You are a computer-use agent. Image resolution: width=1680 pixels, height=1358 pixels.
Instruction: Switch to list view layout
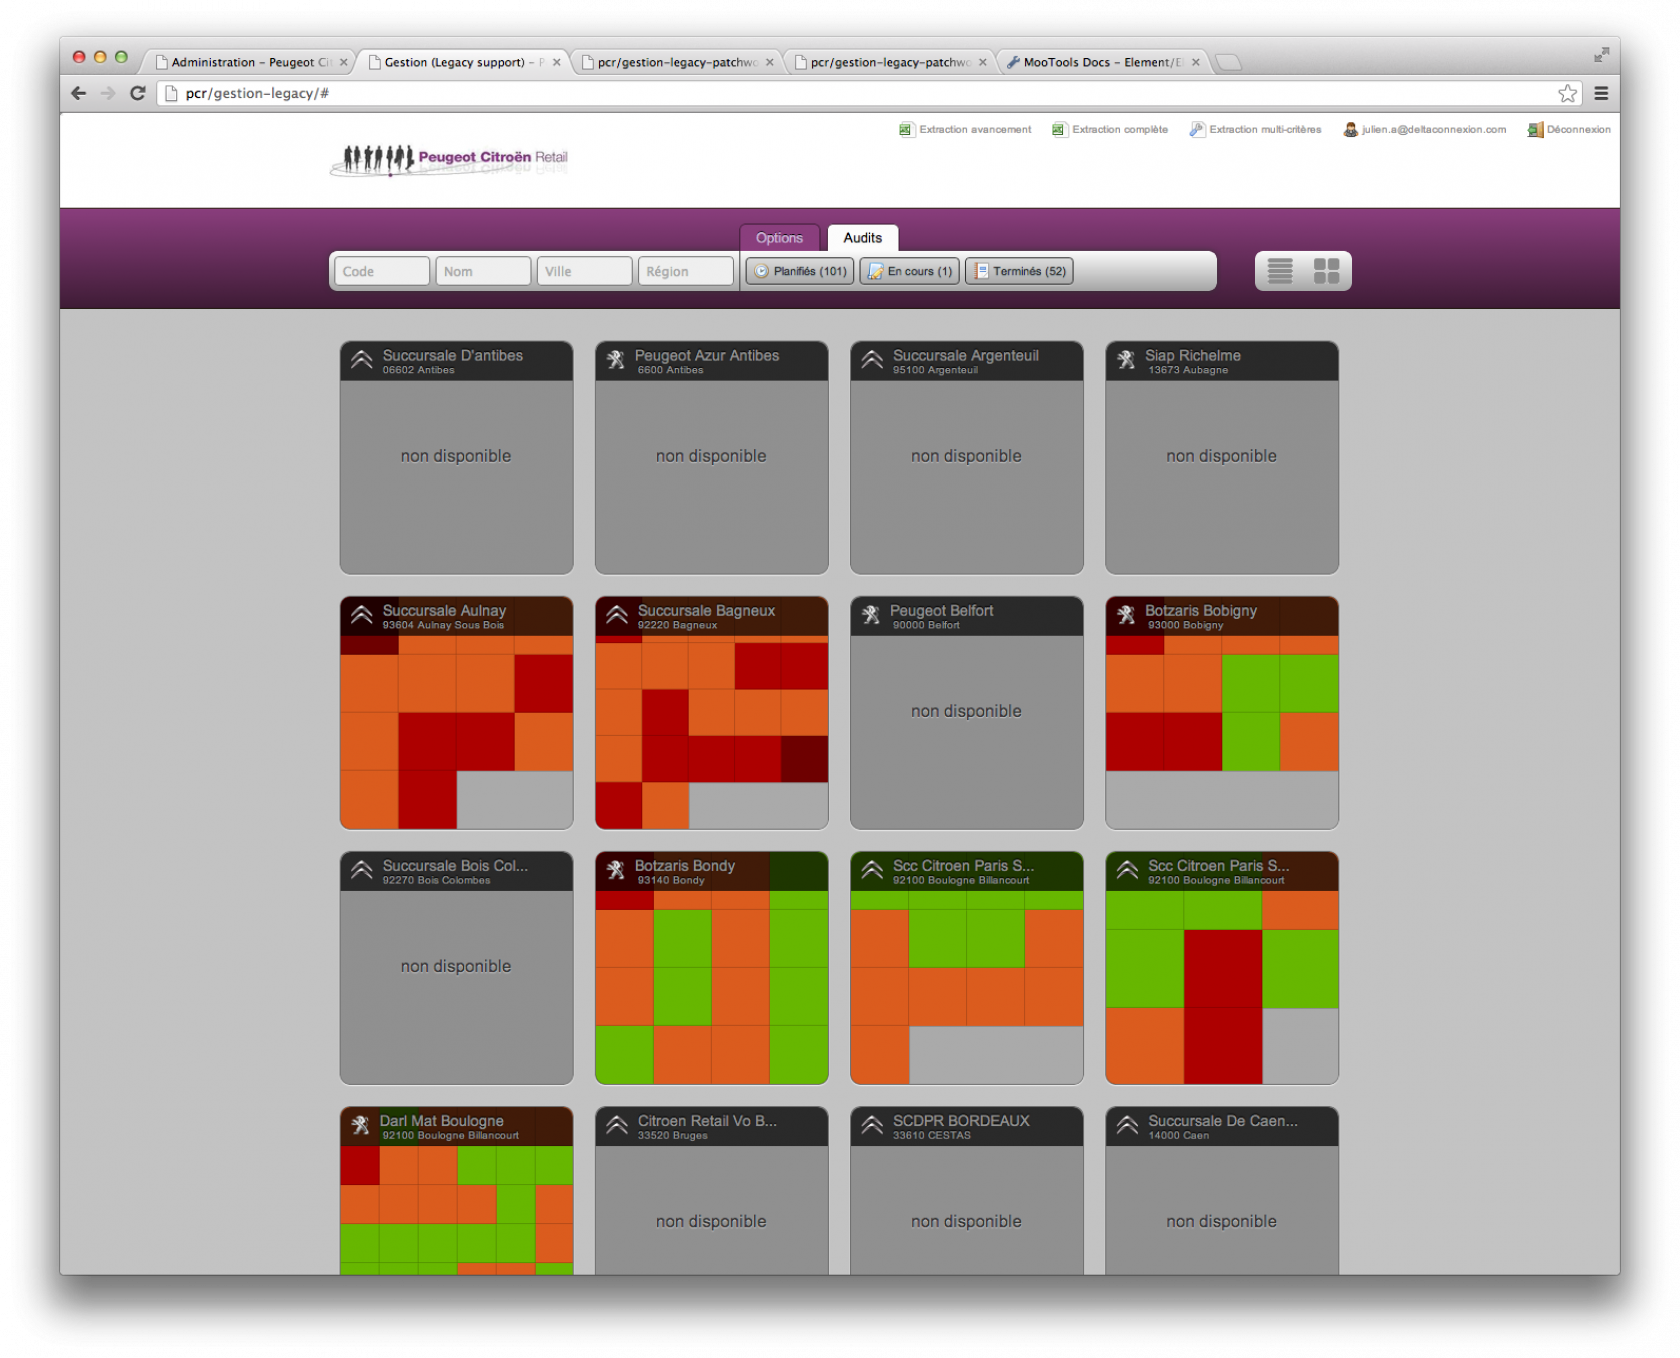(1280, 271)
